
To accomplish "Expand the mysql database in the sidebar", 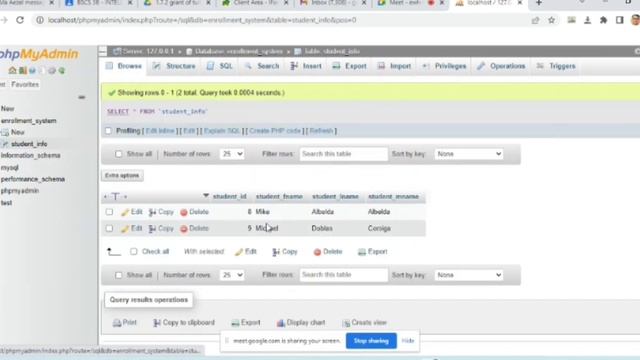I will pyautogui.click(x=10, y=167).
